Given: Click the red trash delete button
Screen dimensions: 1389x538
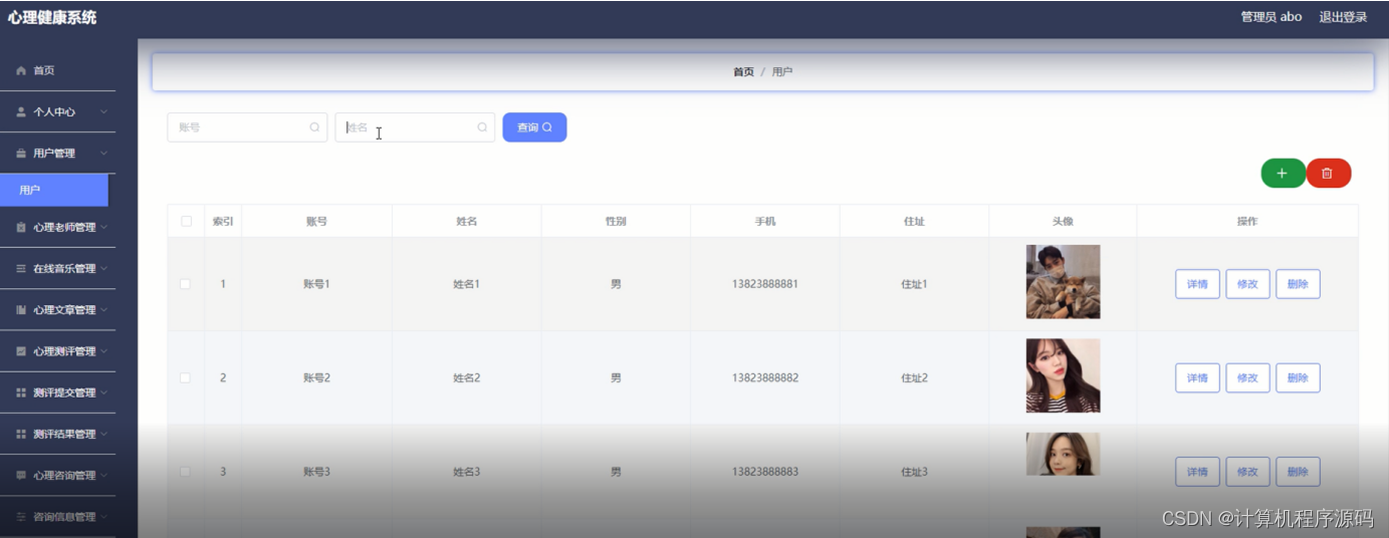Looking at the screenshot, I should [1328, 173].
